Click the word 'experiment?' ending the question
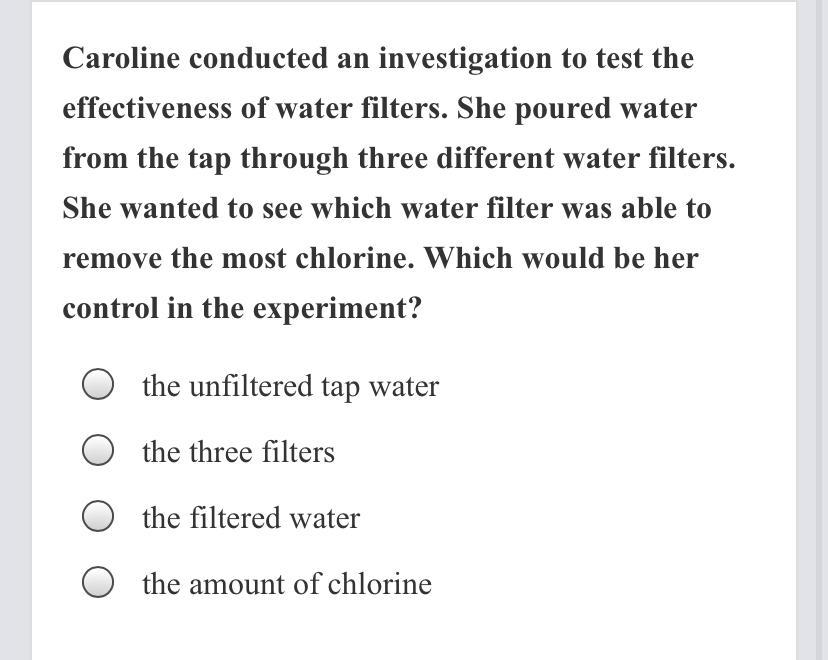828x660 pixels. 338,308
